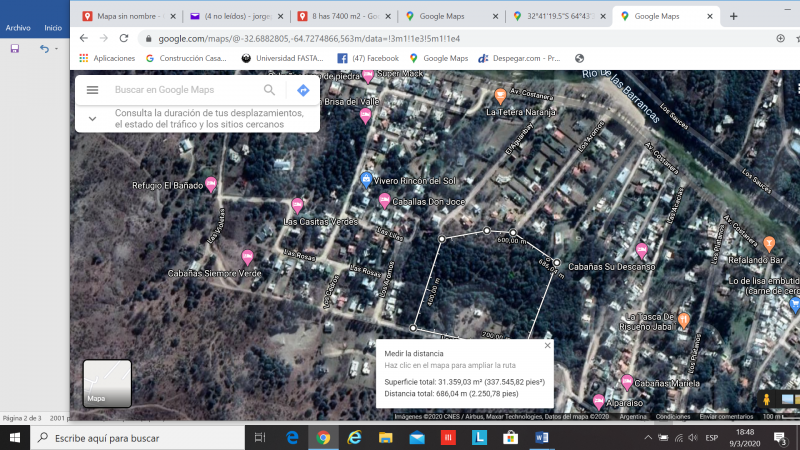800x450 pixels.
Task: Click the Refalando Bar marker
Action: click(769, 243)
